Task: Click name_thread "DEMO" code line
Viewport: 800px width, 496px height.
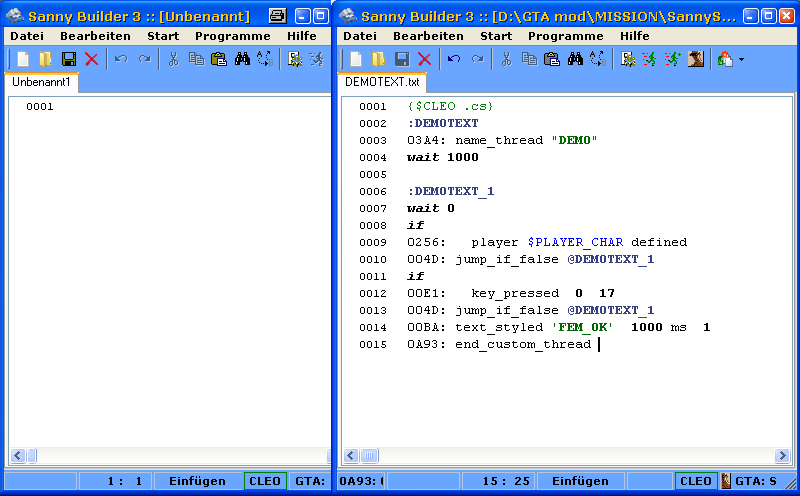Action: coord(502,140)
